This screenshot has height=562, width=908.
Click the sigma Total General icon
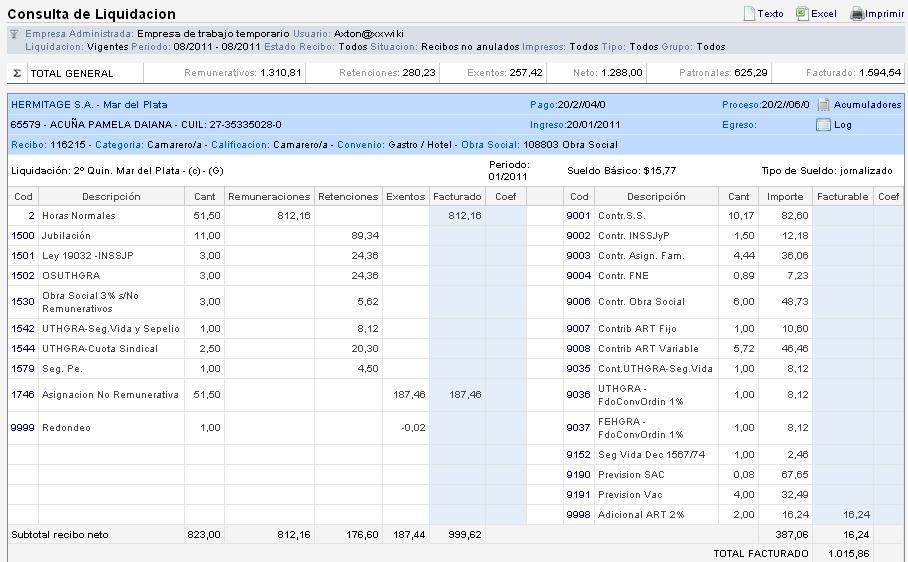tap(16, 73)
